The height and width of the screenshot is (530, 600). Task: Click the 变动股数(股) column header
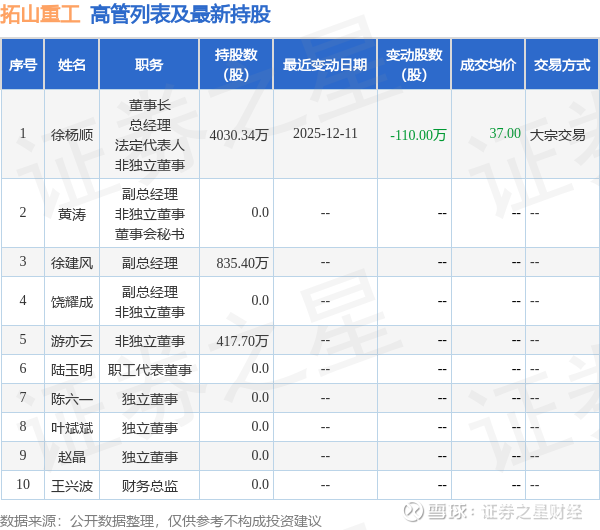point(414,64)
